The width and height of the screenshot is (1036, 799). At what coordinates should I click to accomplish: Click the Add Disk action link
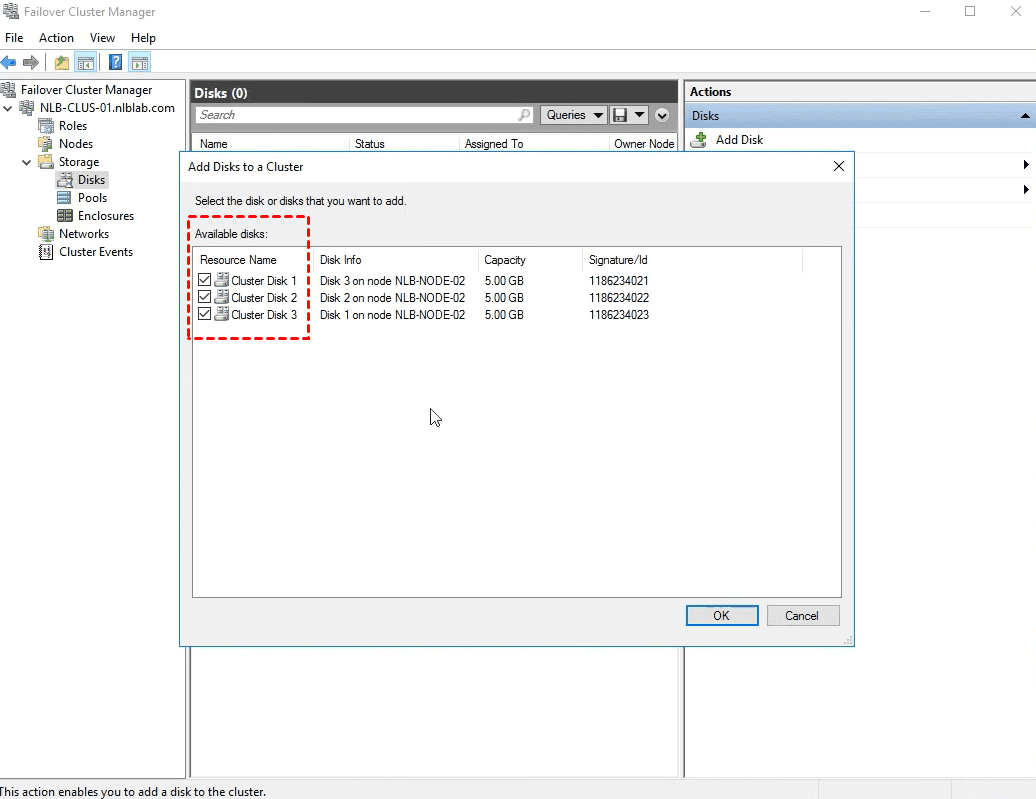click(739, 139)
